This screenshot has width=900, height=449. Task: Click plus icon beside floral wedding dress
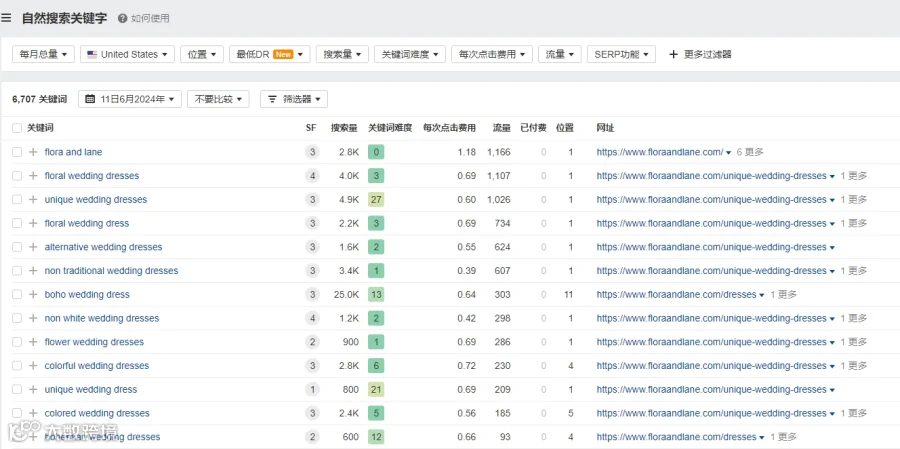pos(33,223)
